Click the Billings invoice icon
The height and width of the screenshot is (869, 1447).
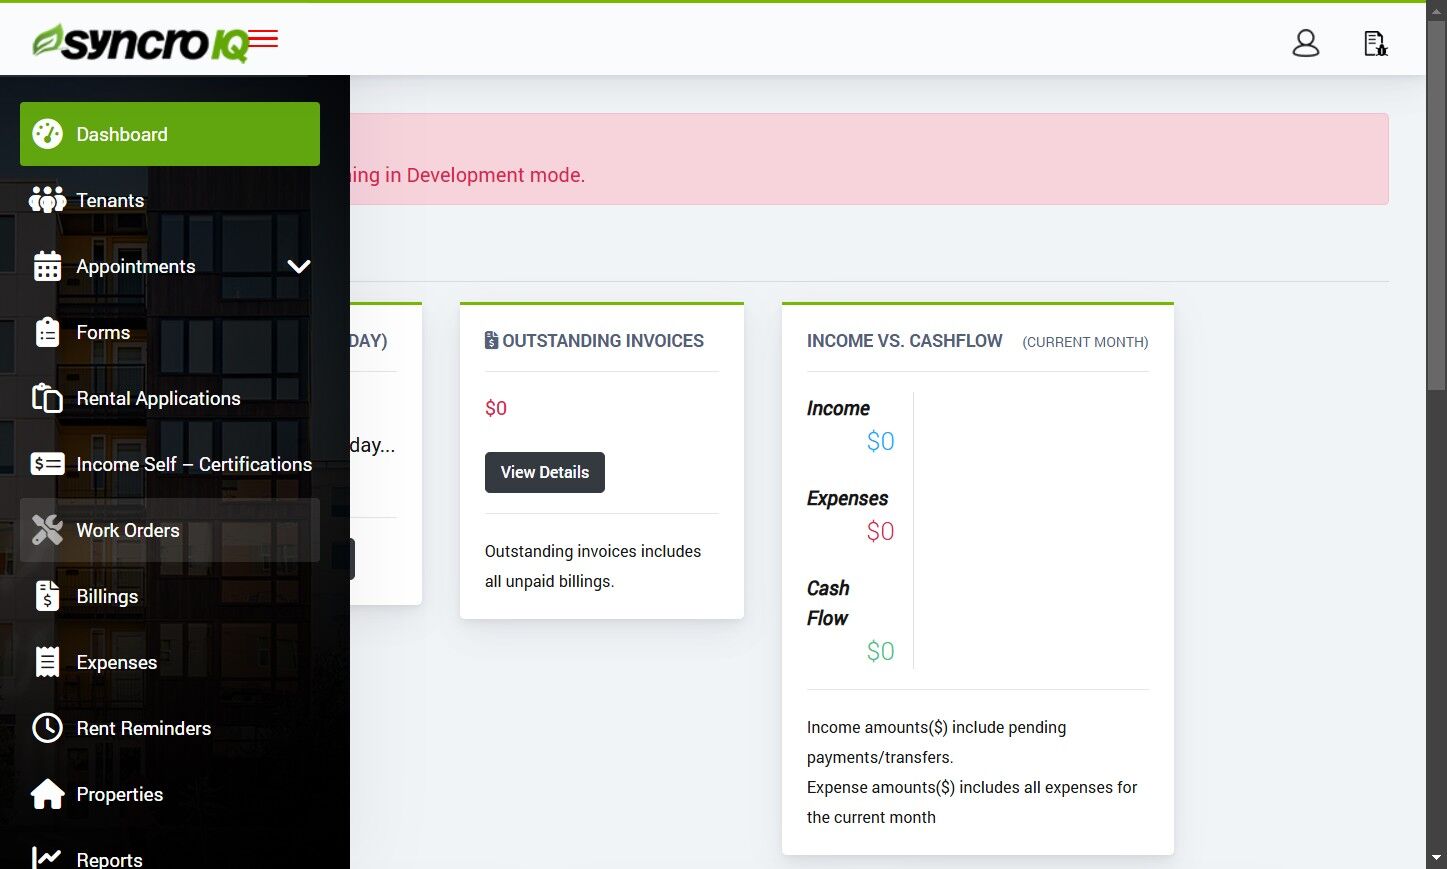47,596
